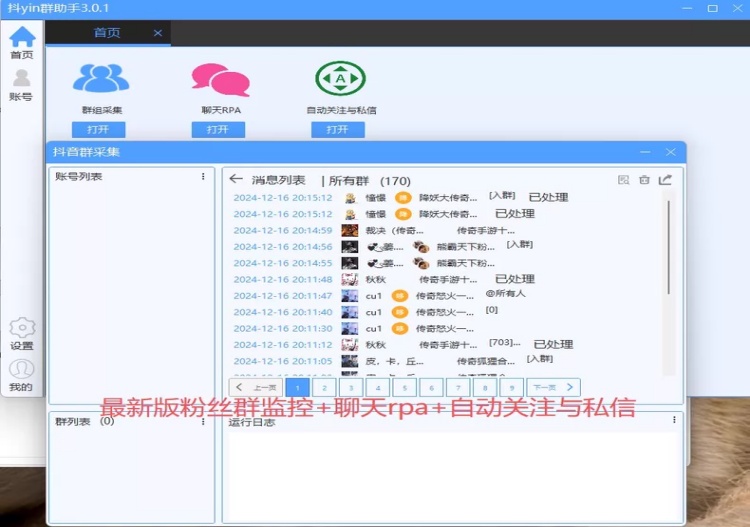Viewport: 750px width, 527px height.
Task: Open 自动关注与私信 with its 打开 button
Action: [x=338, y=130]
